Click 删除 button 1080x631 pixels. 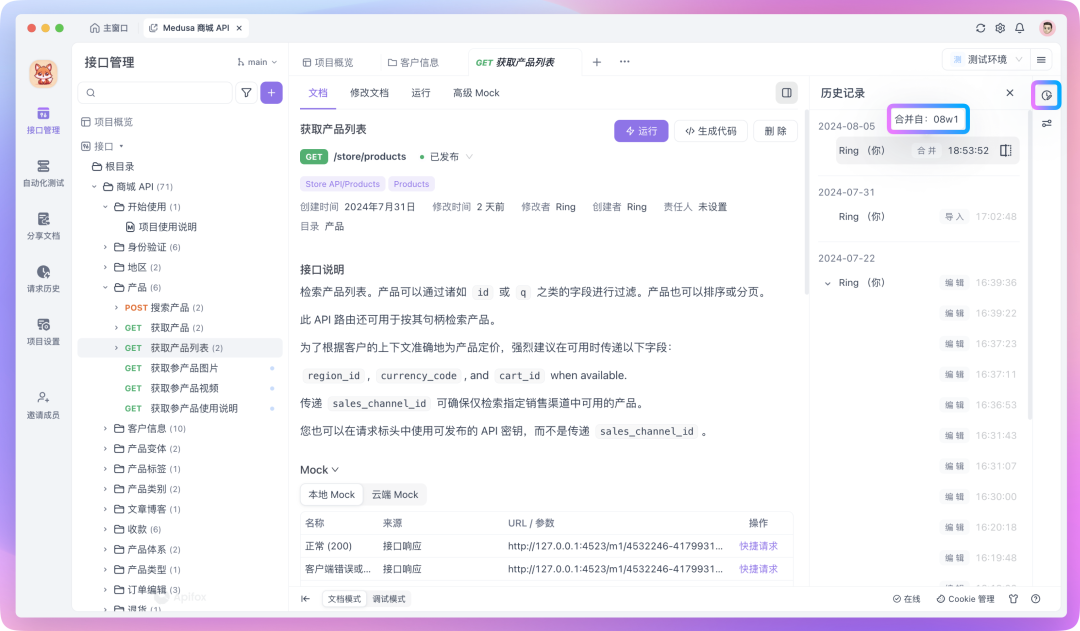[x=776, y=131]
